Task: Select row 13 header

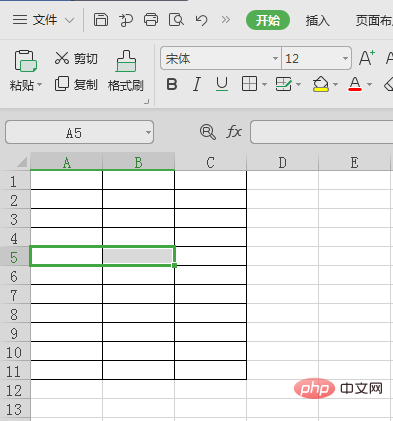Action: point(15,408)
